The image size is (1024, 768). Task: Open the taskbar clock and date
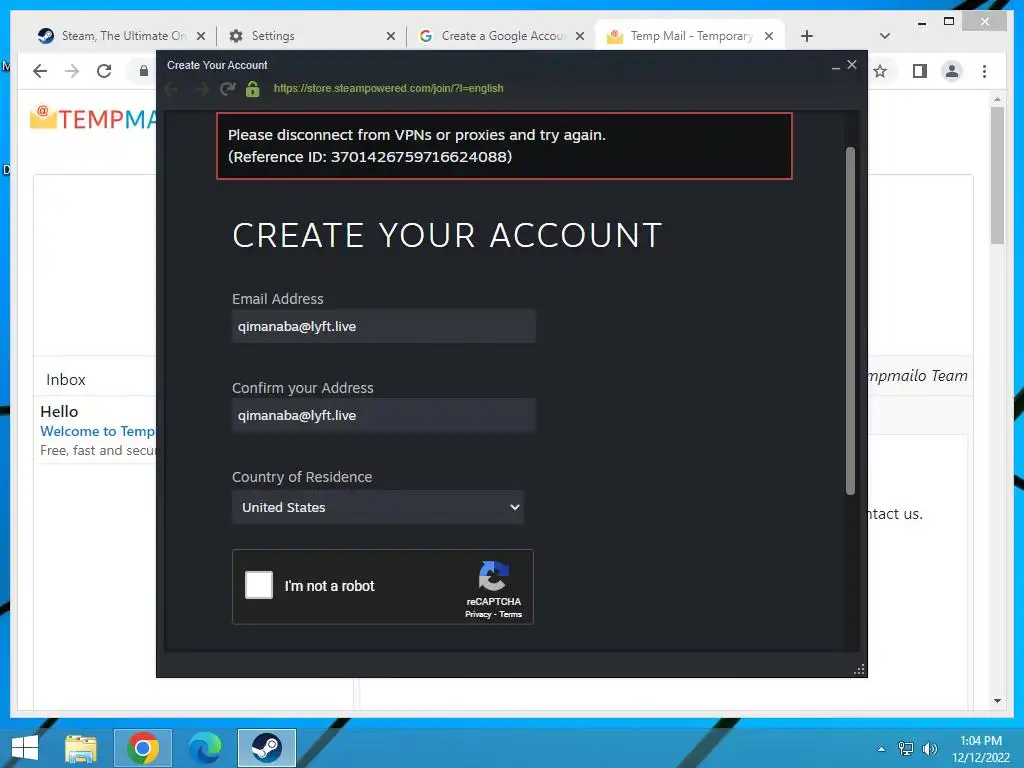(x=981, y=749)
